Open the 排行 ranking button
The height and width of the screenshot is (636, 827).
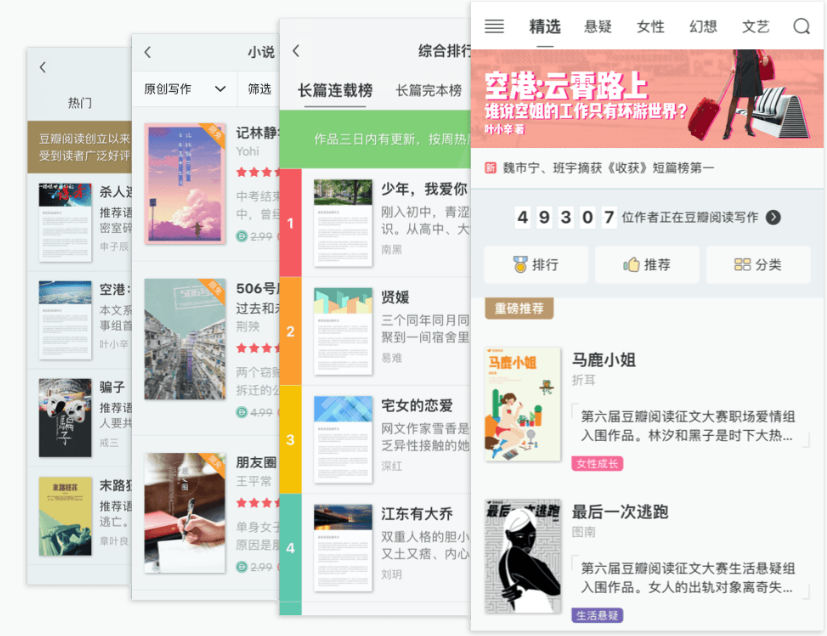coord(536,264)
